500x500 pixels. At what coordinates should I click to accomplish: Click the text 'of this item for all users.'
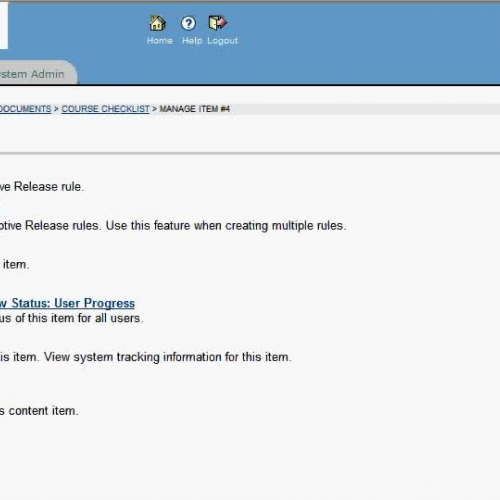point(79,318)
